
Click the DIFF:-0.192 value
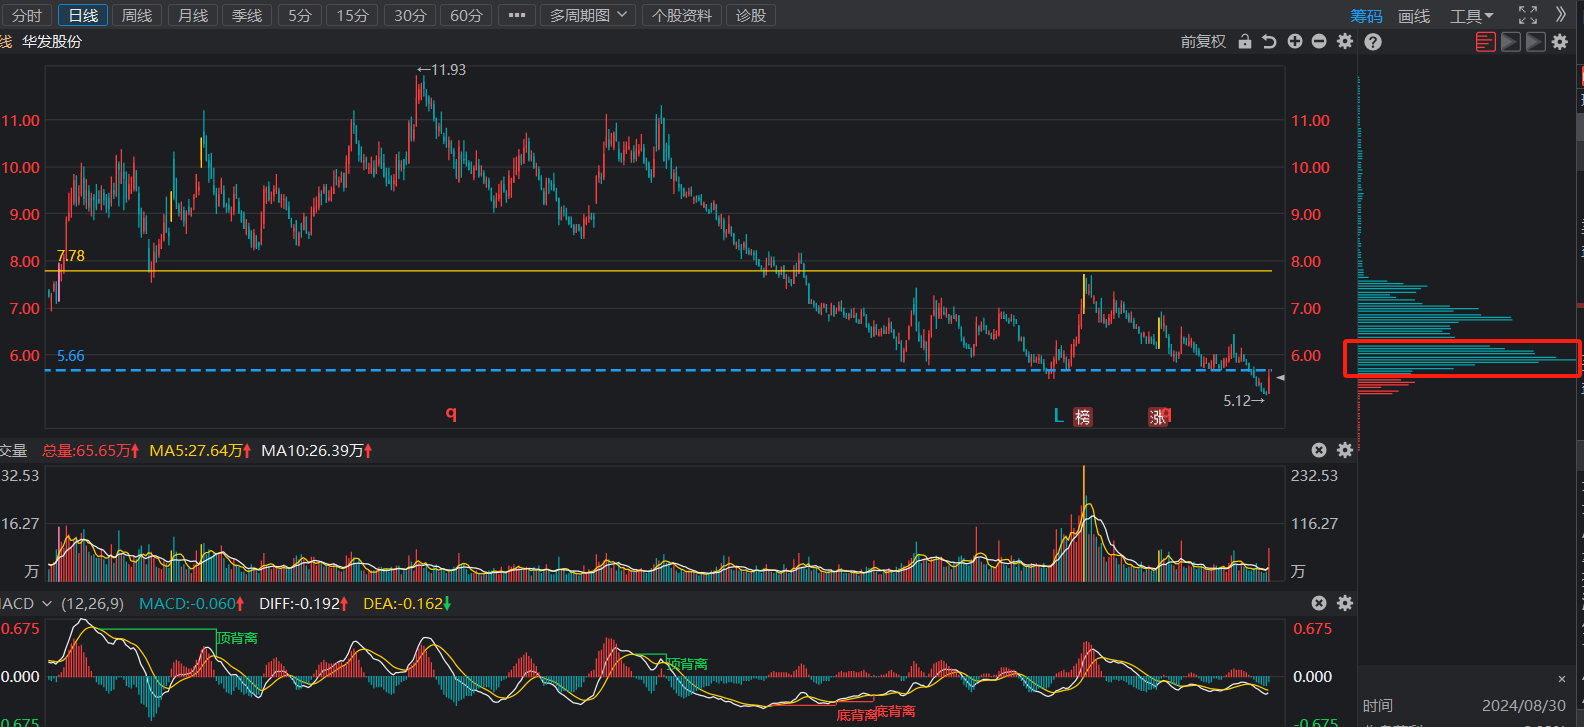[304, 604]
